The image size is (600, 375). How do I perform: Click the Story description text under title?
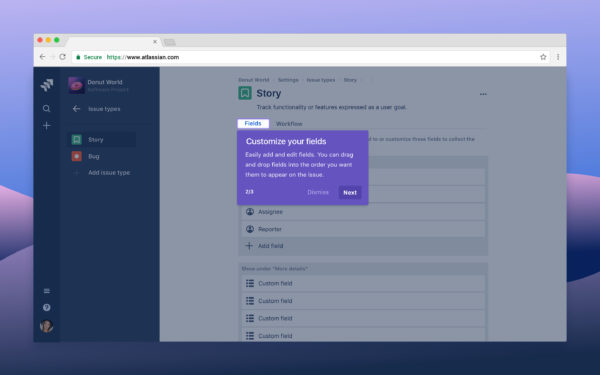pos(331,108)
